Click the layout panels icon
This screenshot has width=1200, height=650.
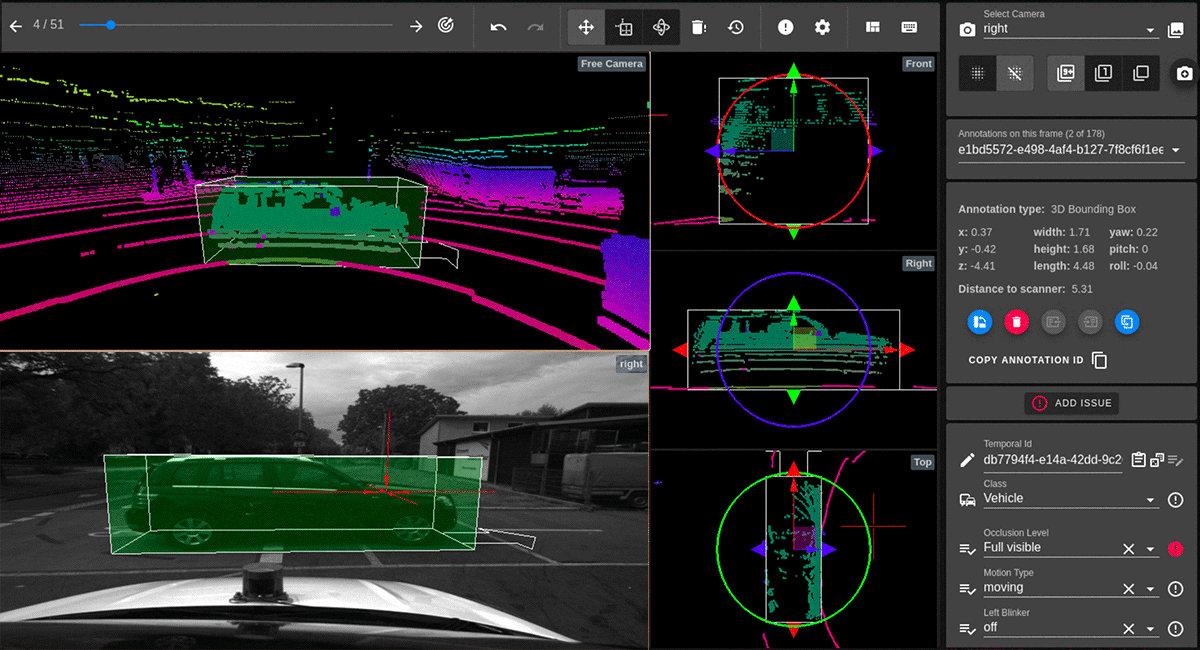coord(873,27)
